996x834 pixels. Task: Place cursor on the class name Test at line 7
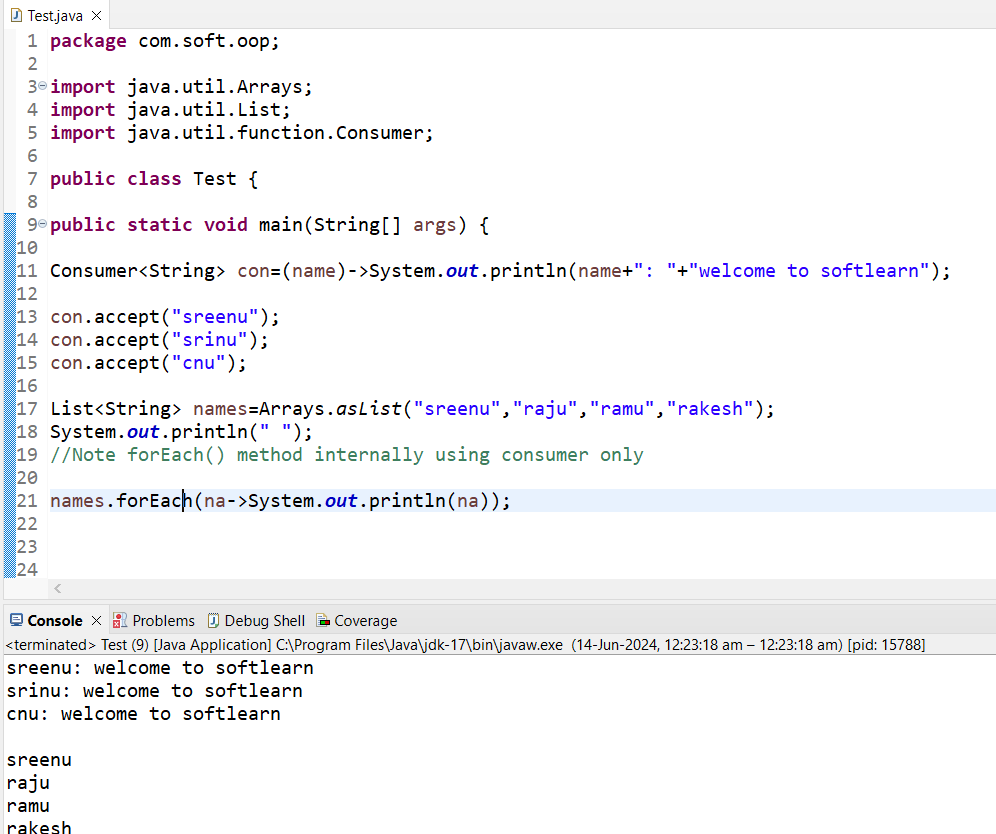pos(214,179)
